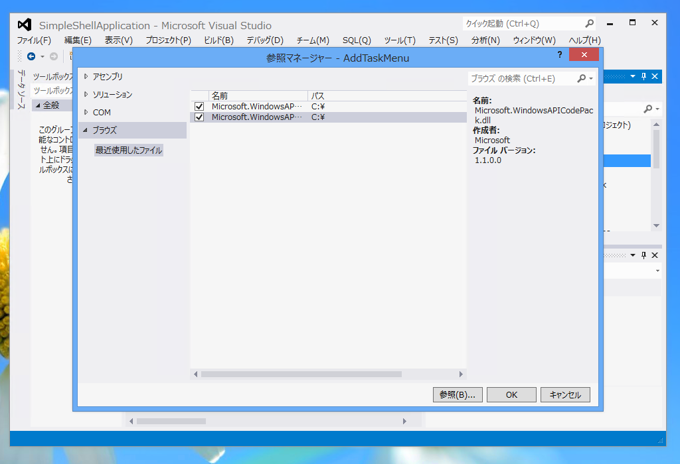Click the キャンセル button
The height and width of the screenshot is (464, 680).
(x=565, y=395)
